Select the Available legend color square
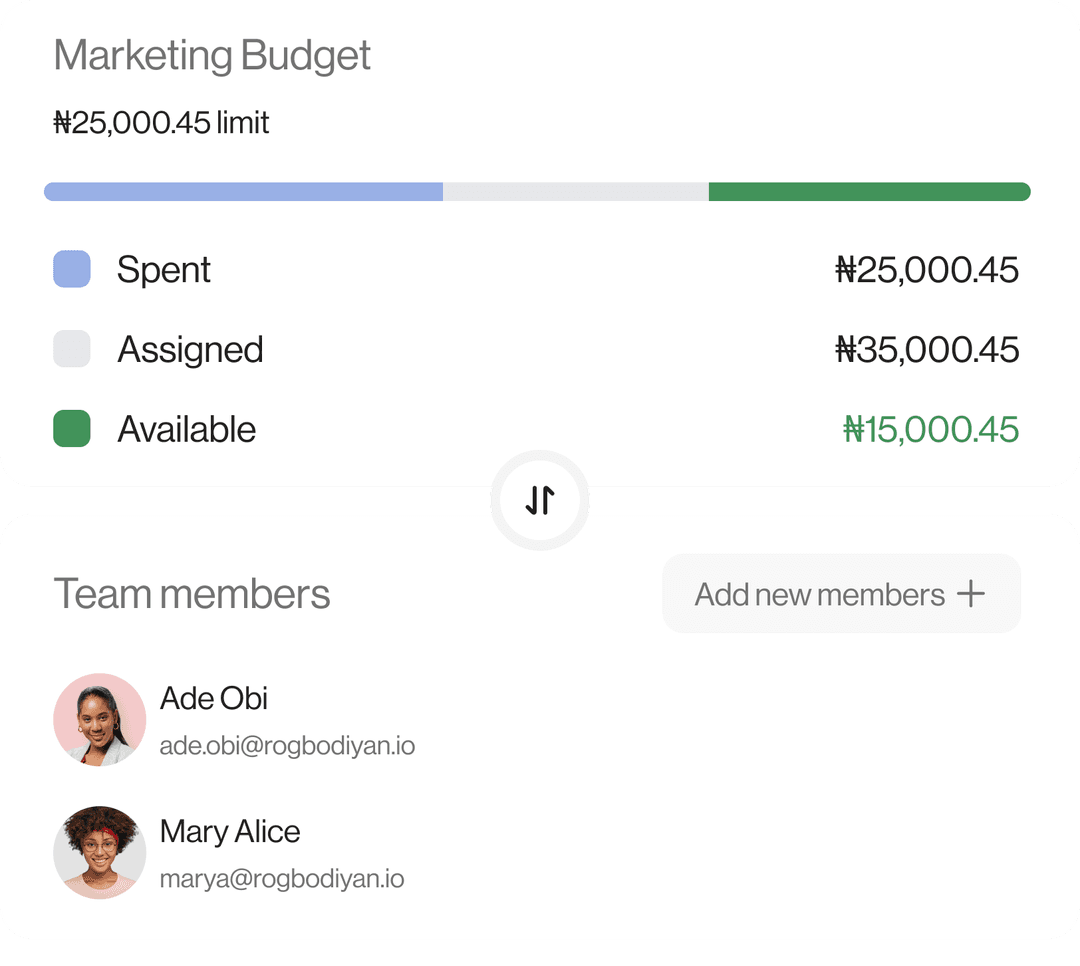The width and height of the screenshot is (1080, 966). pyautogui.click(x=71, y=429)
